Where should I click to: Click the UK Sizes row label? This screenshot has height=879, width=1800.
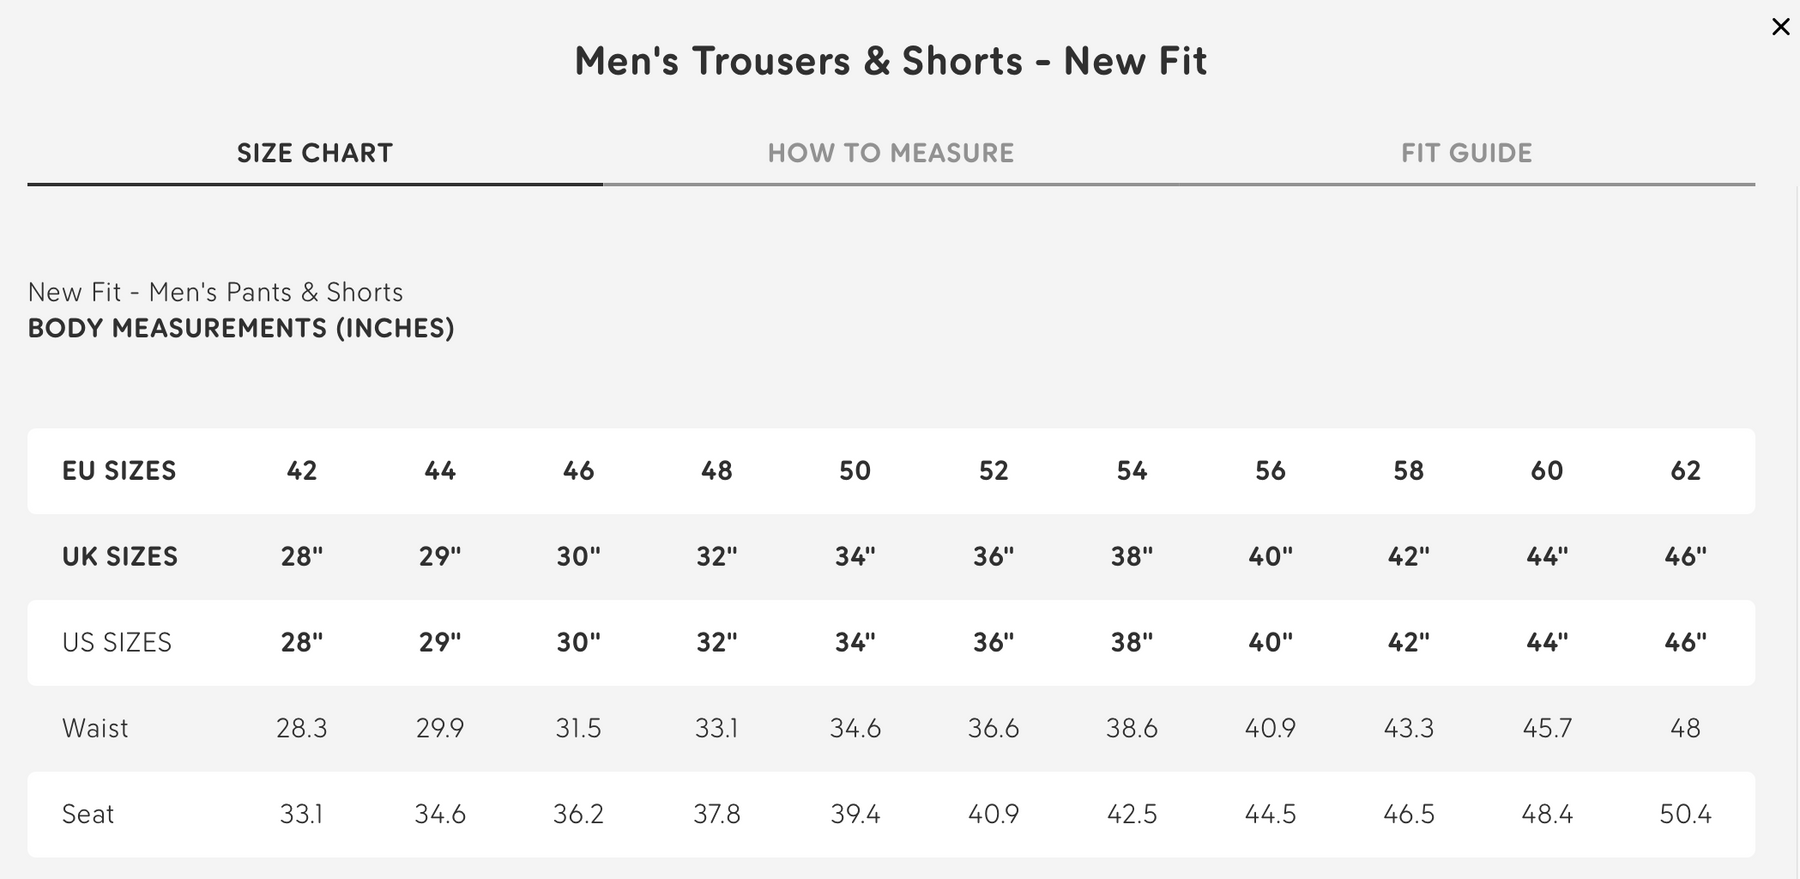click(120, 557)
